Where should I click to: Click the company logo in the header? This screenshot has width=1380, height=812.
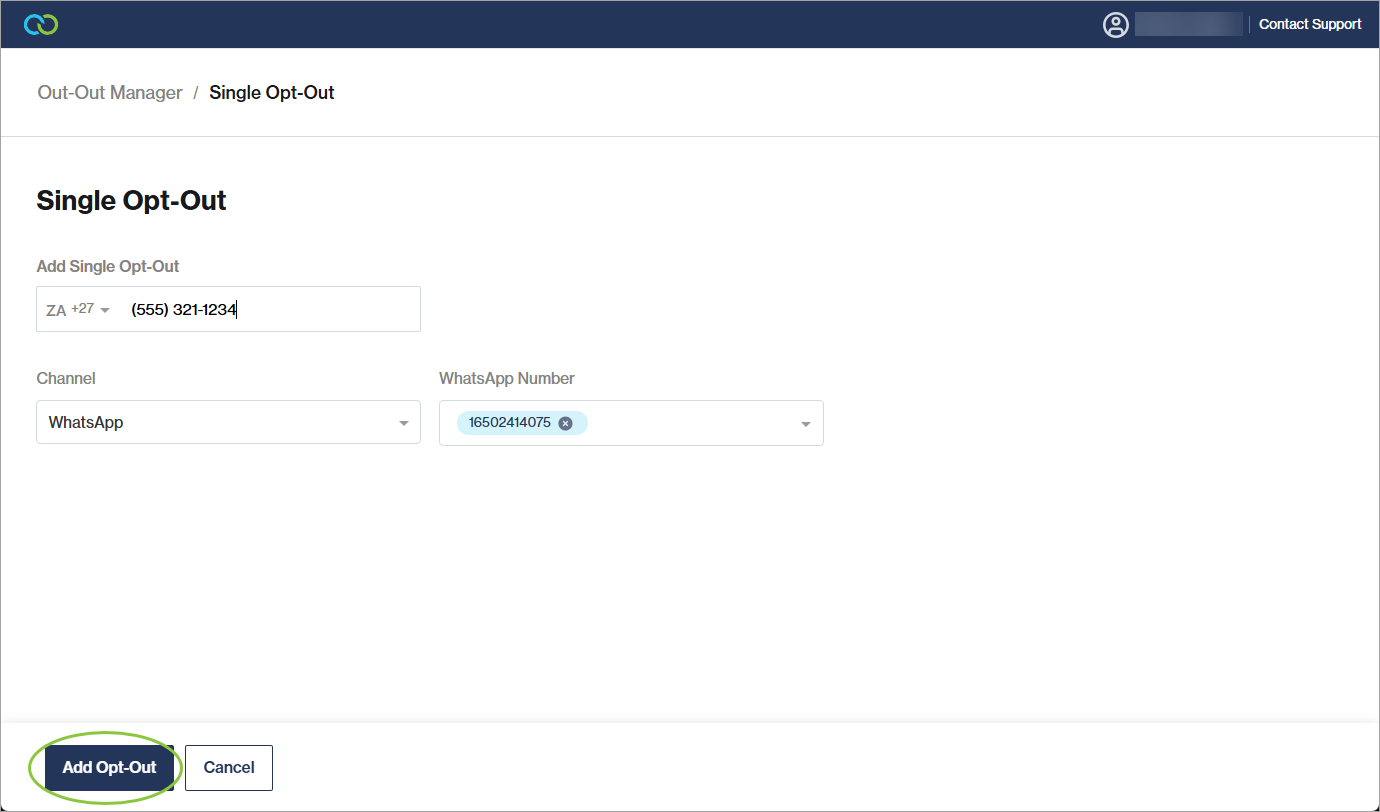pyautogui.click(x=41, y=24)
